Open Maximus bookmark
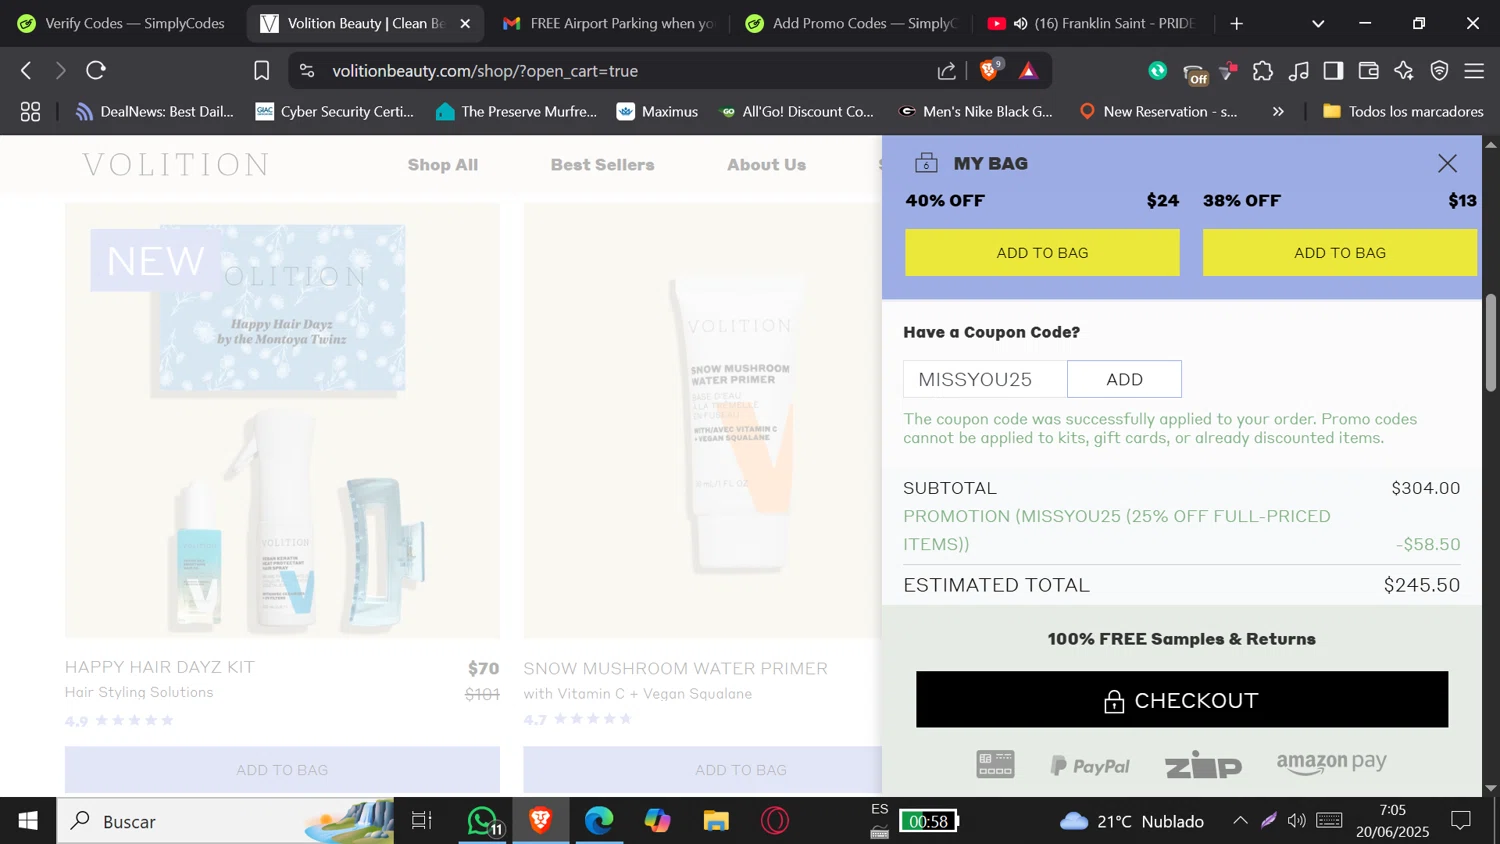The width and height of the screenshot is (1500, 844). [657, 112]
